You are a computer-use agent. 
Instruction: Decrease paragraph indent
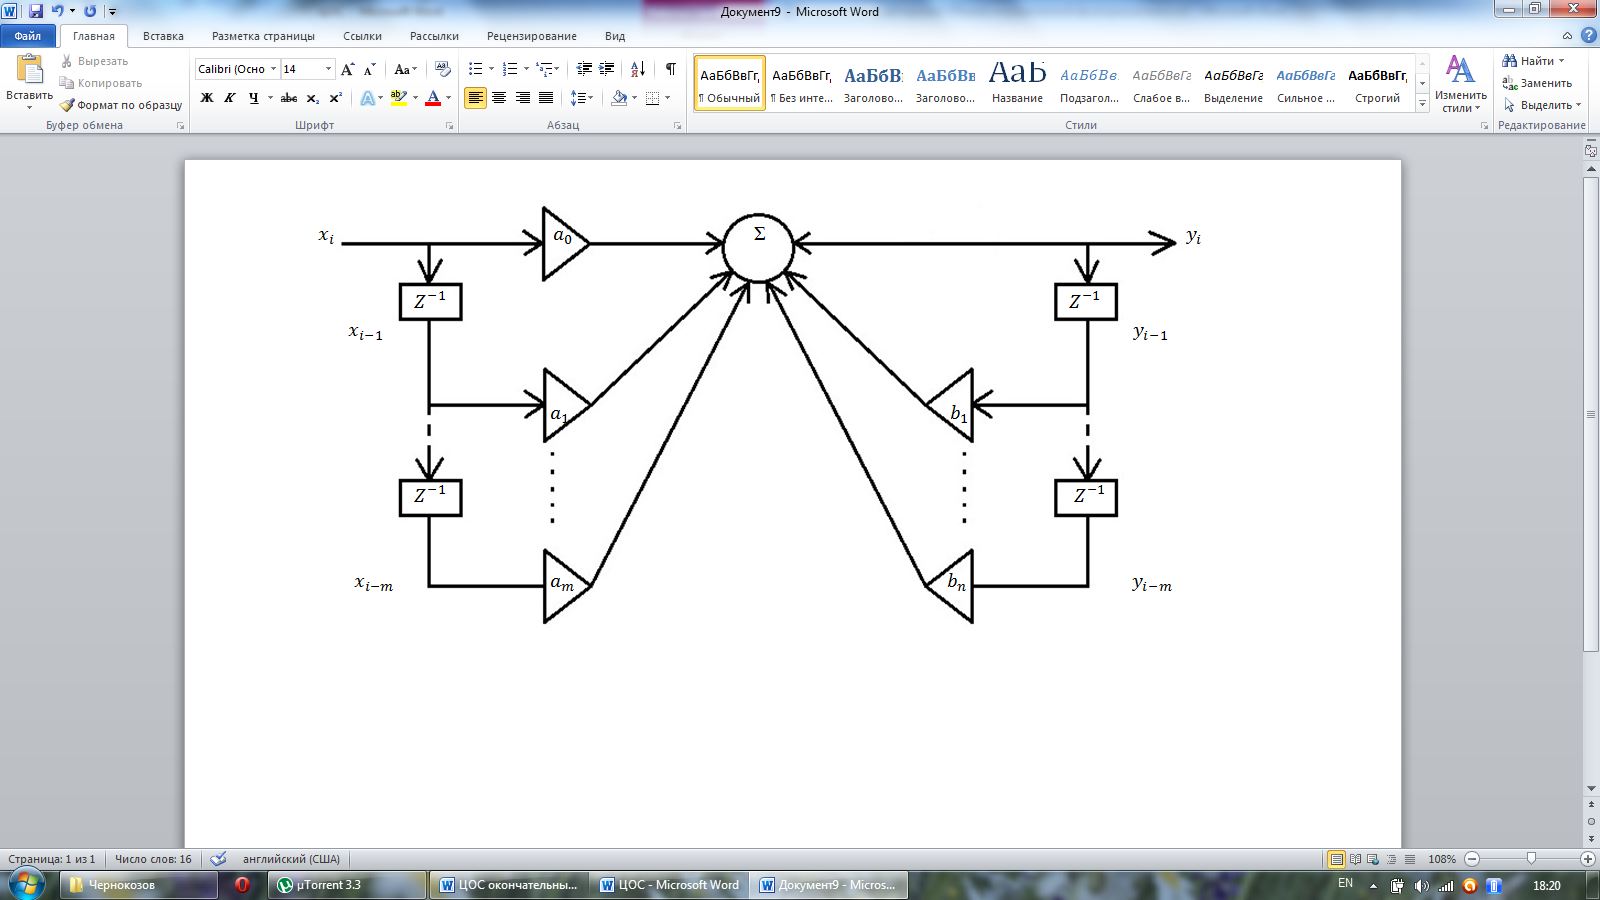coord(584,69)
